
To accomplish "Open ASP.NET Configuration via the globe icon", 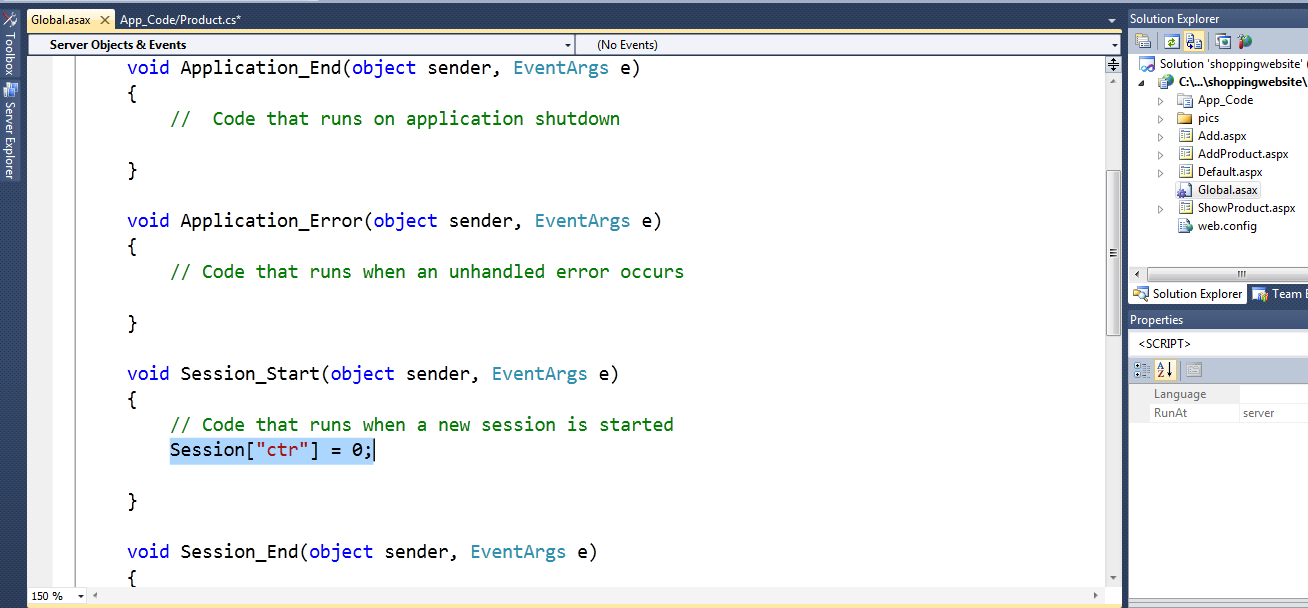I will [x=1244, y=41].
